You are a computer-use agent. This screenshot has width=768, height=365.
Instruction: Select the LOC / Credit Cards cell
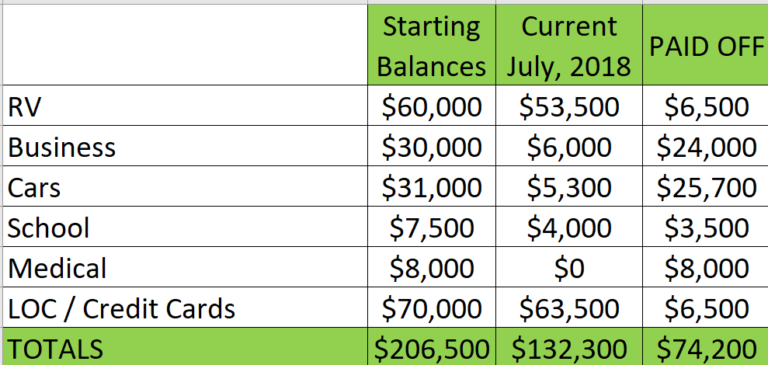tap(185, 308)
